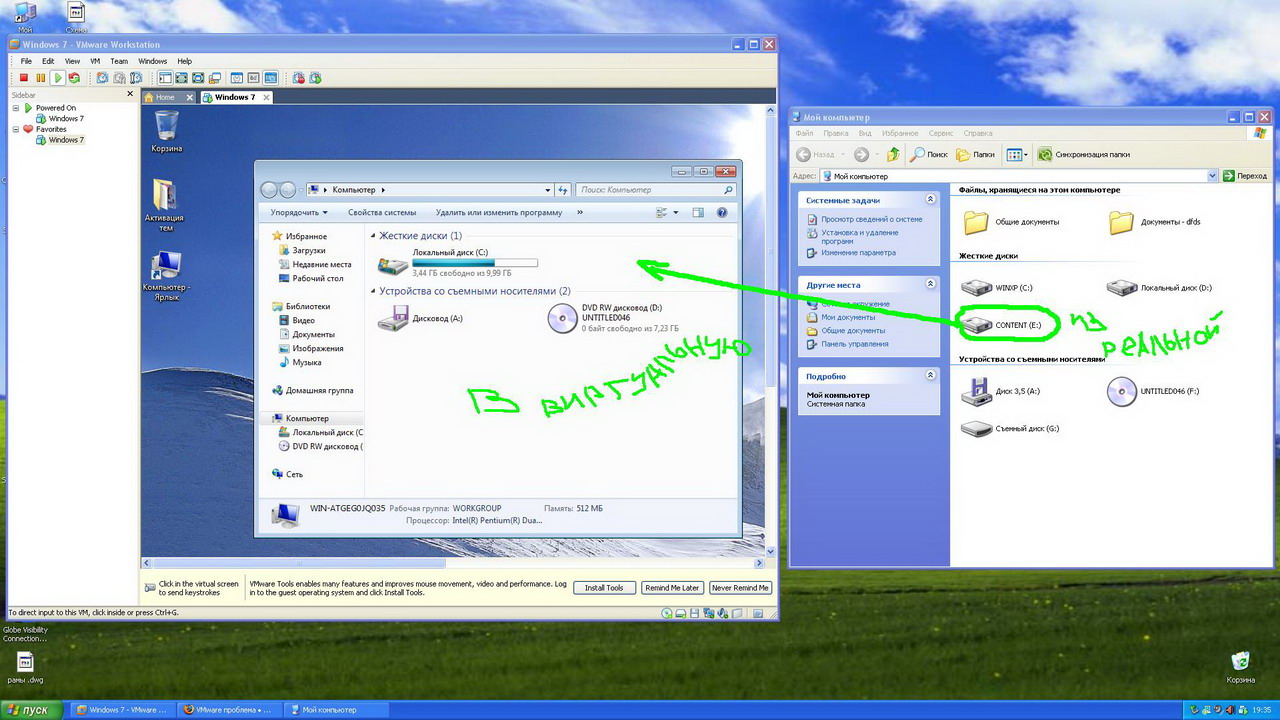Click Удалить или изменить программу in Explorer toolbar

499,212
